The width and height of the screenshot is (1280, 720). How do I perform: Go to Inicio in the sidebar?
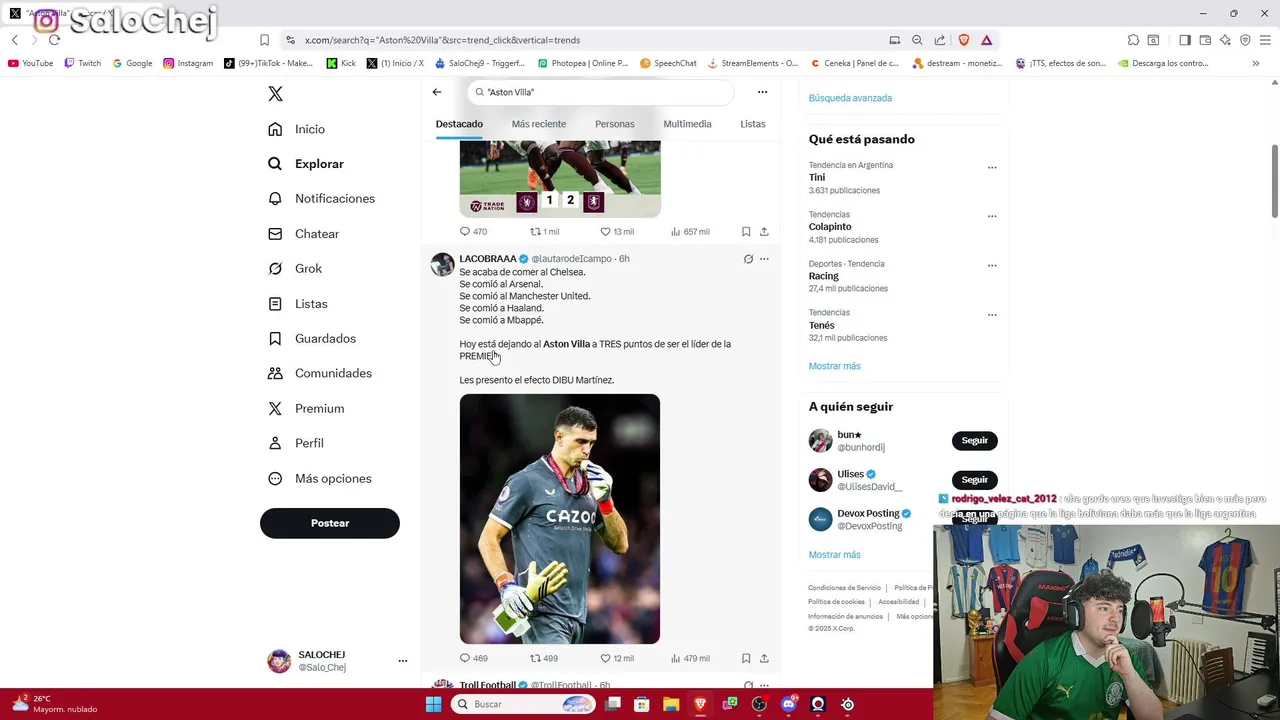[297, 129]
